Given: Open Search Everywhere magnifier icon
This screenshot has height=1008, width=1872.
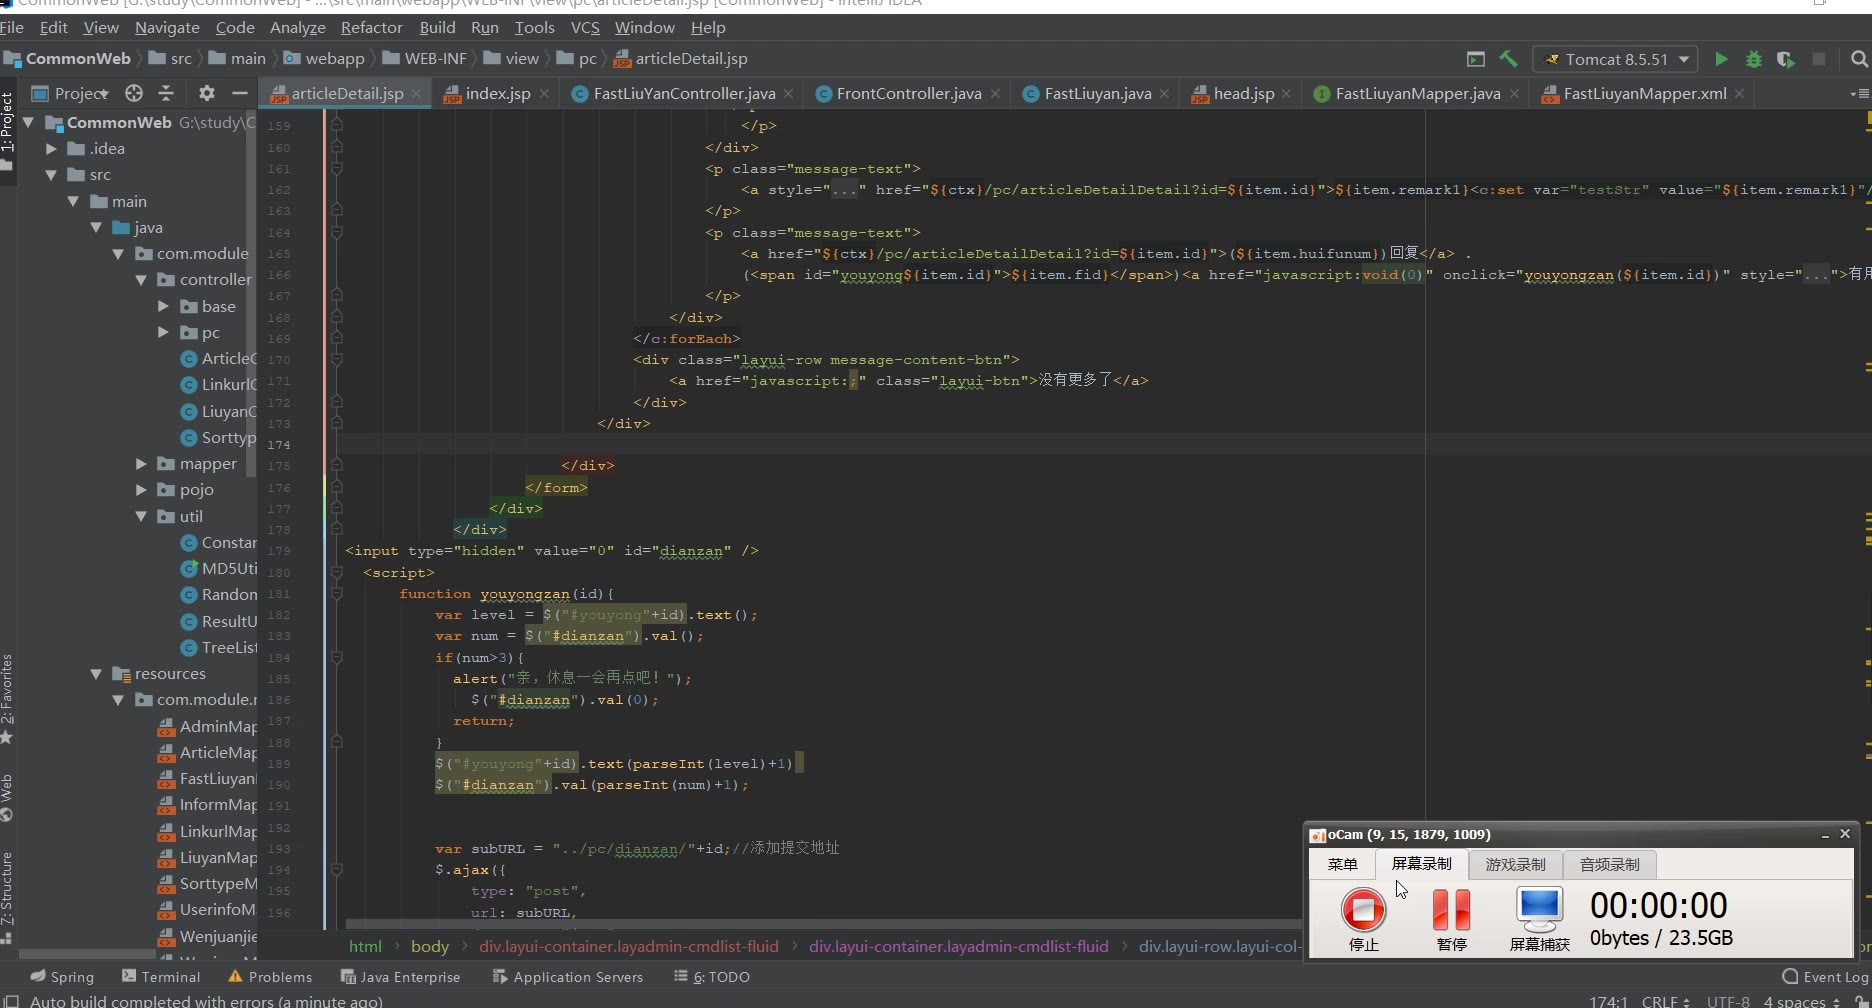Looking at the screenshot, I should click(1859, 59).
